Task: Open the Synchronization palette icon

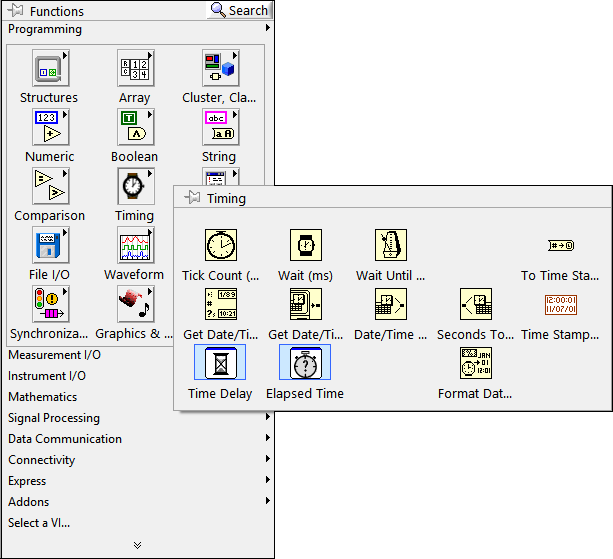Action: [50, 304]
